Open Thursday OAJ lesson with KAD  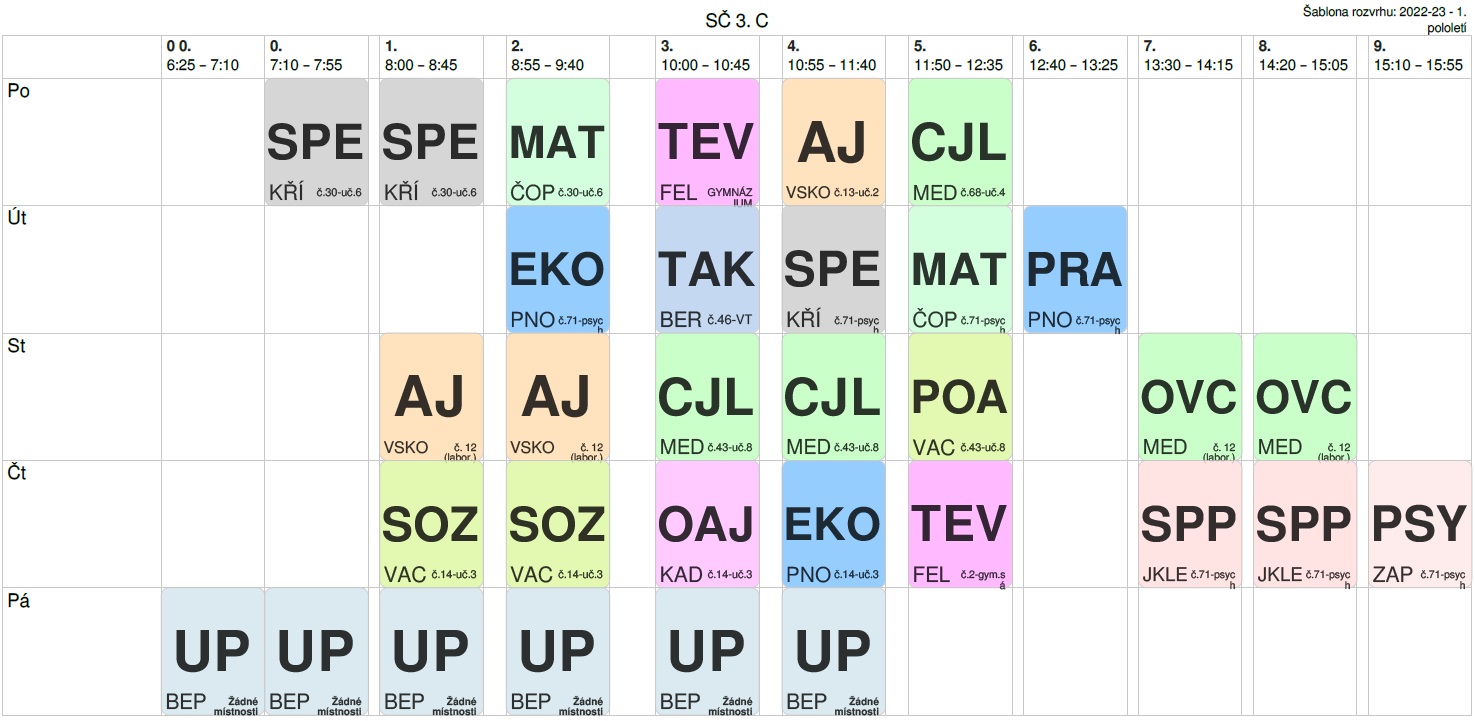pos(707,523)
